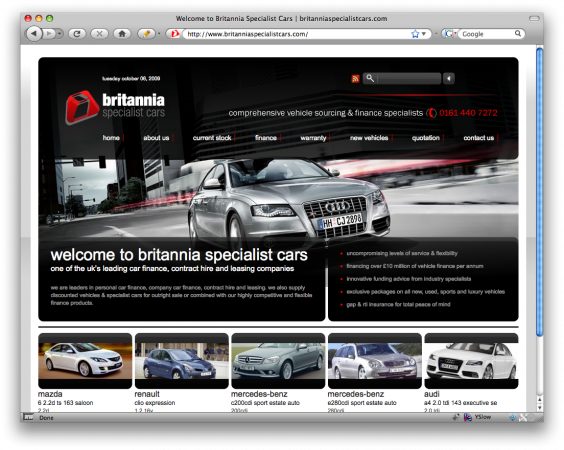Open the back/forward history dropdown arrow
The height and width of the screenshot is (450, 564).
tap(60, 34)
